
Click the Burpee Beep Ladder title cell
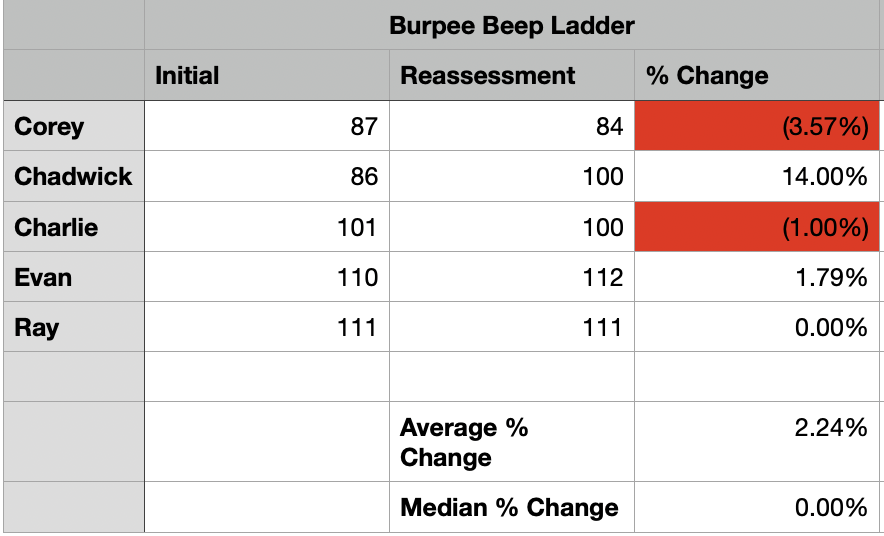[512, 25]
